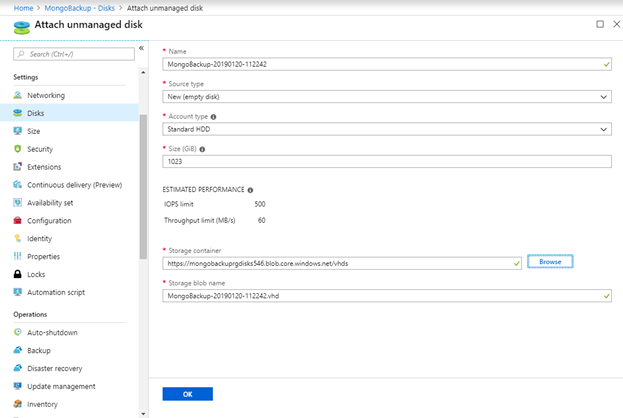Open Disaster recovery page
The image size is (623, 418).
54,368
